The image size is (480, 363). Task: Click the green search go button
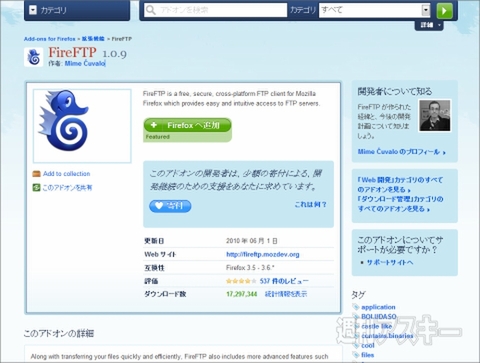tap(444, 10)
